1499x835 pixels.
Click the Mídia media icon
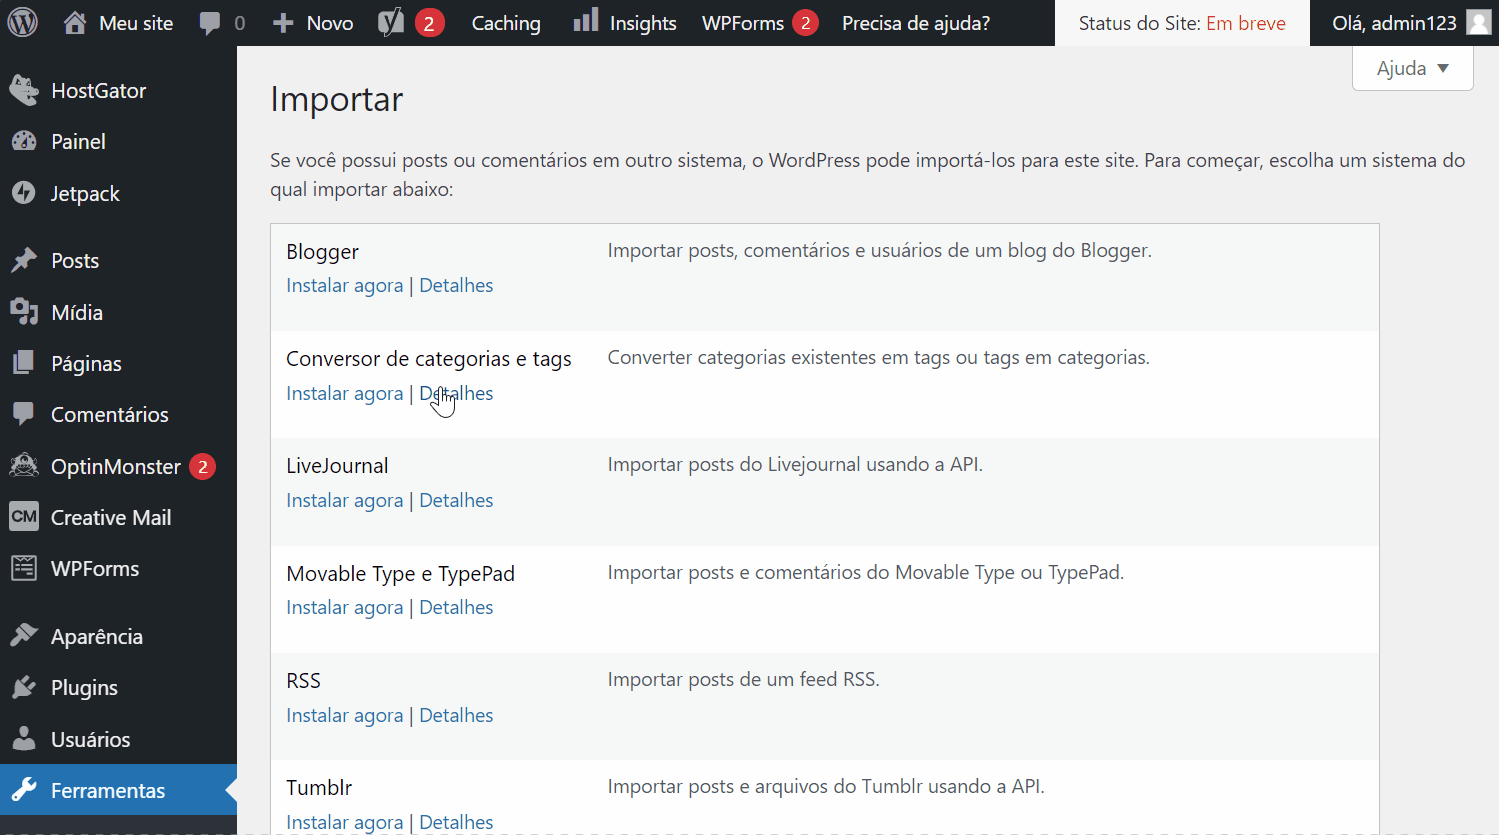pyautogui.click(x=24, y=312)
